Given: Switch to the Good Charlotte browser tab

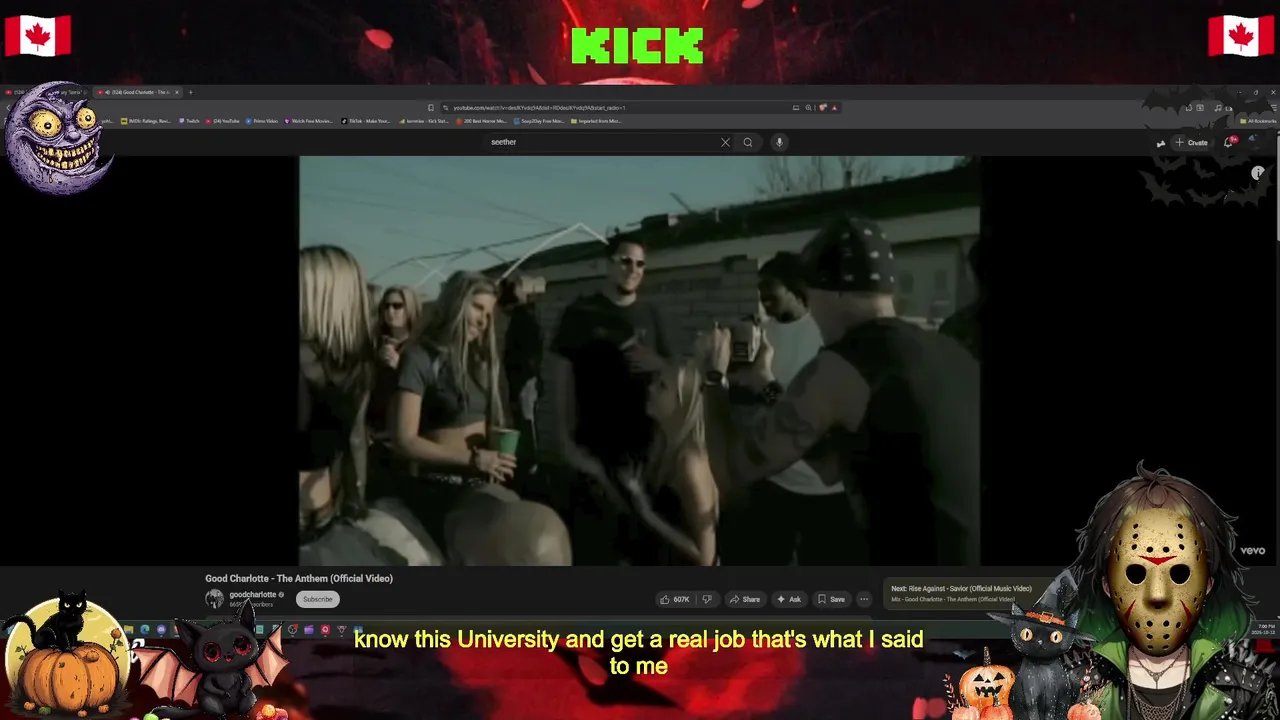Looking at the screenshot, I should pos(138,92).
